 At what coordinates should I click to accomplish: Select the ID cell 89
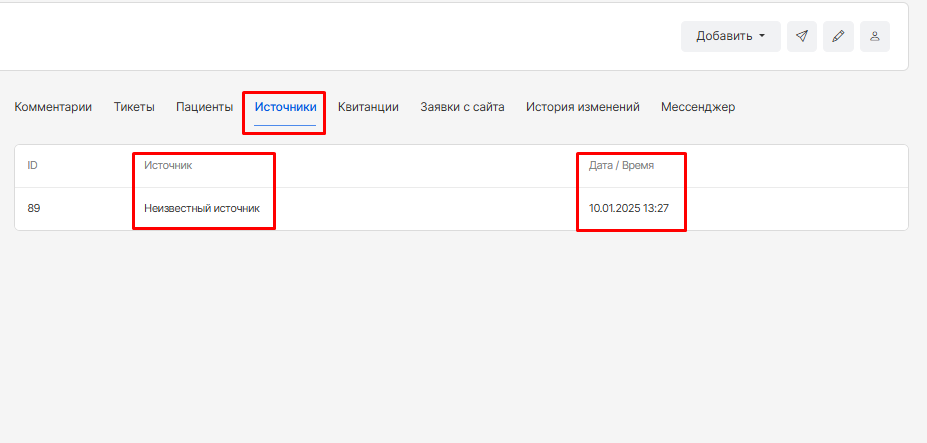pos(34,208)
